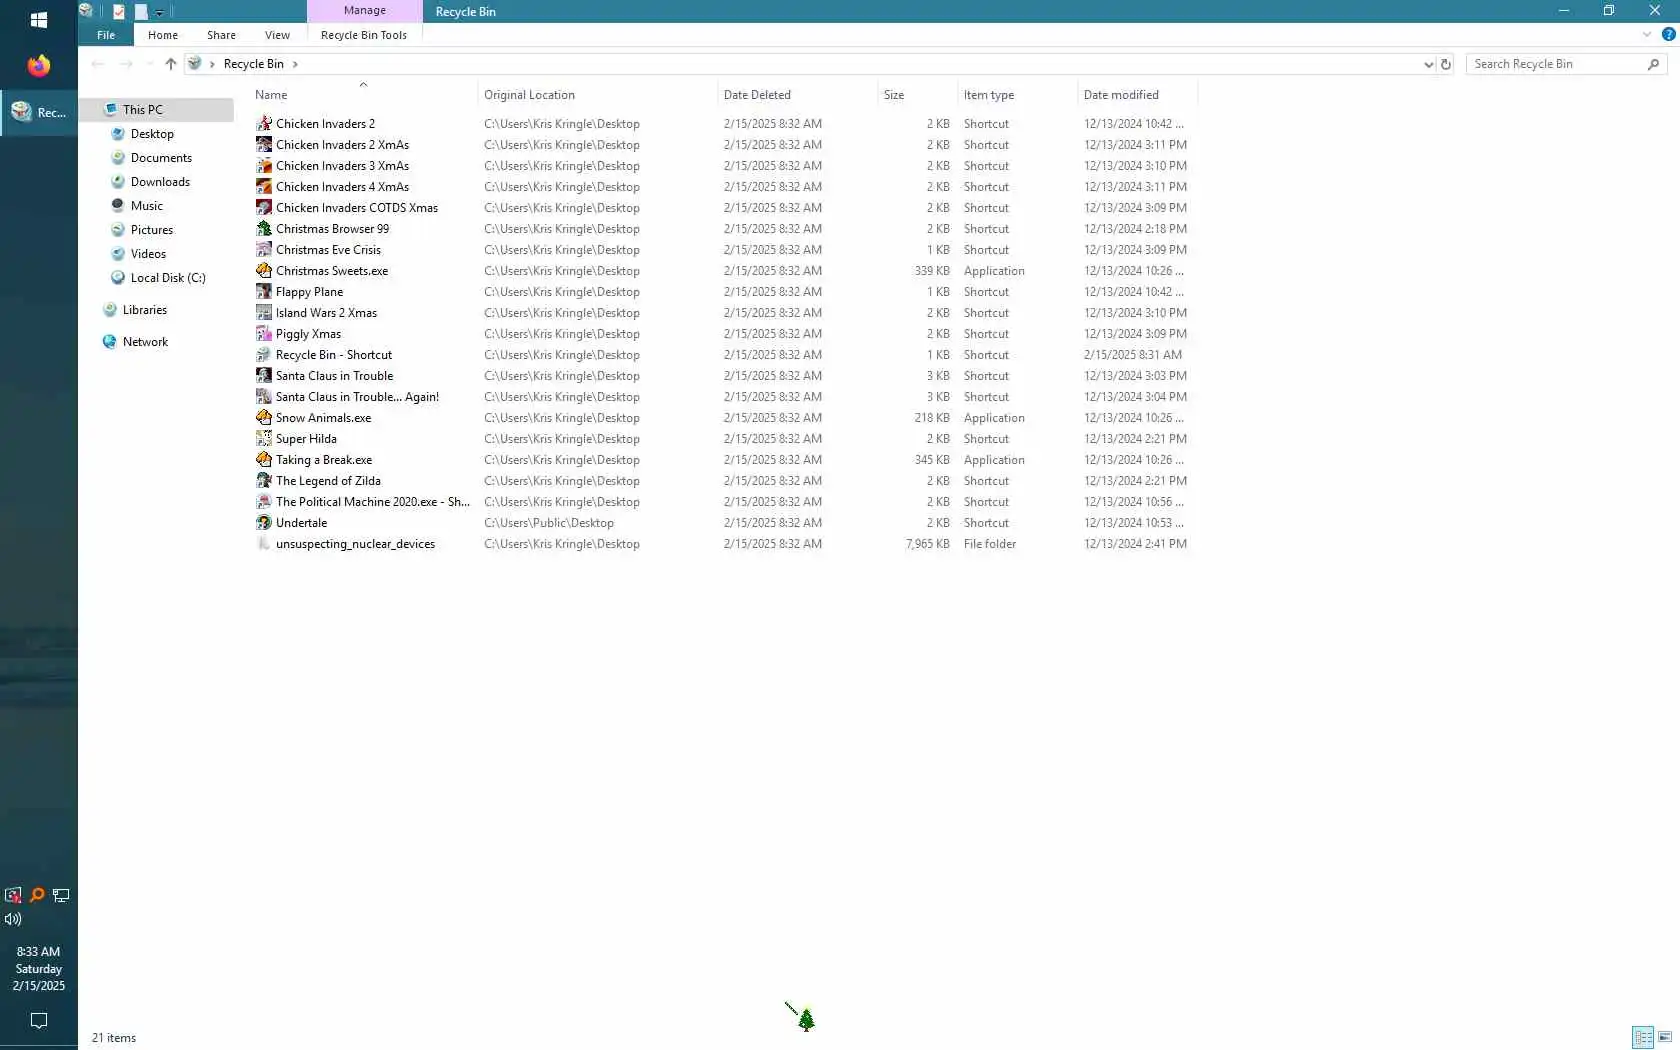
Task: Select the 'Undertale' file name
Action: [302, 523]
